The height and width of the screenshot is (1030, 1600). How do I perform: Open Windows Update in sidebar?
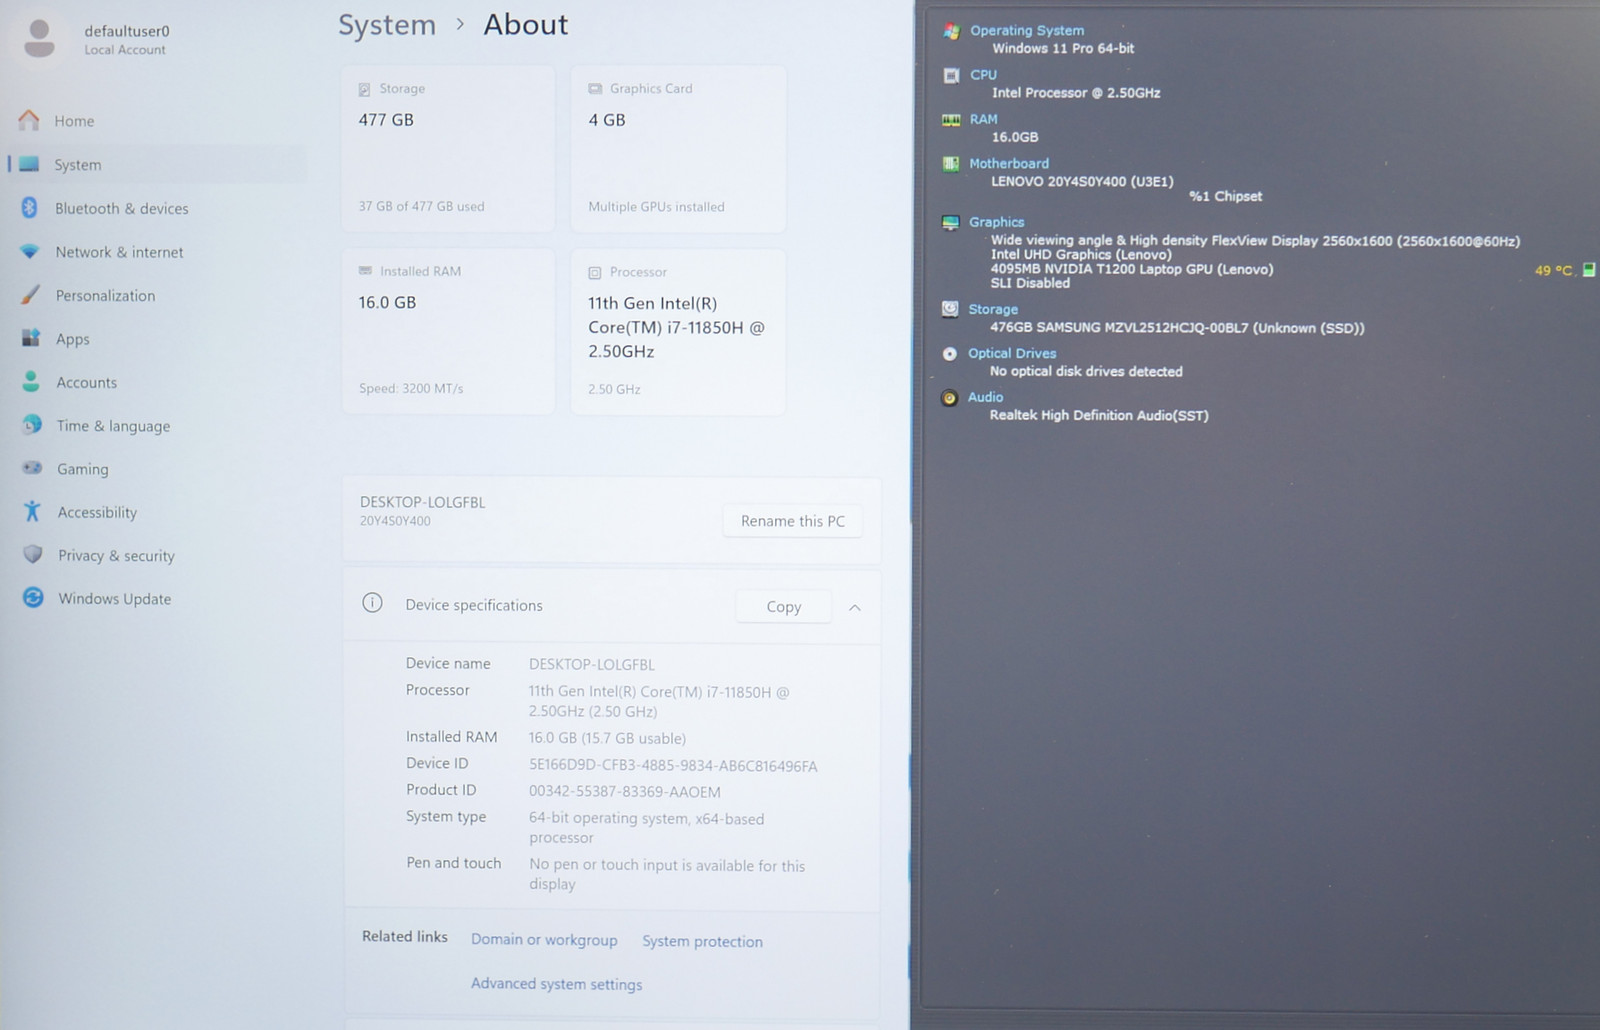(114, 599)
